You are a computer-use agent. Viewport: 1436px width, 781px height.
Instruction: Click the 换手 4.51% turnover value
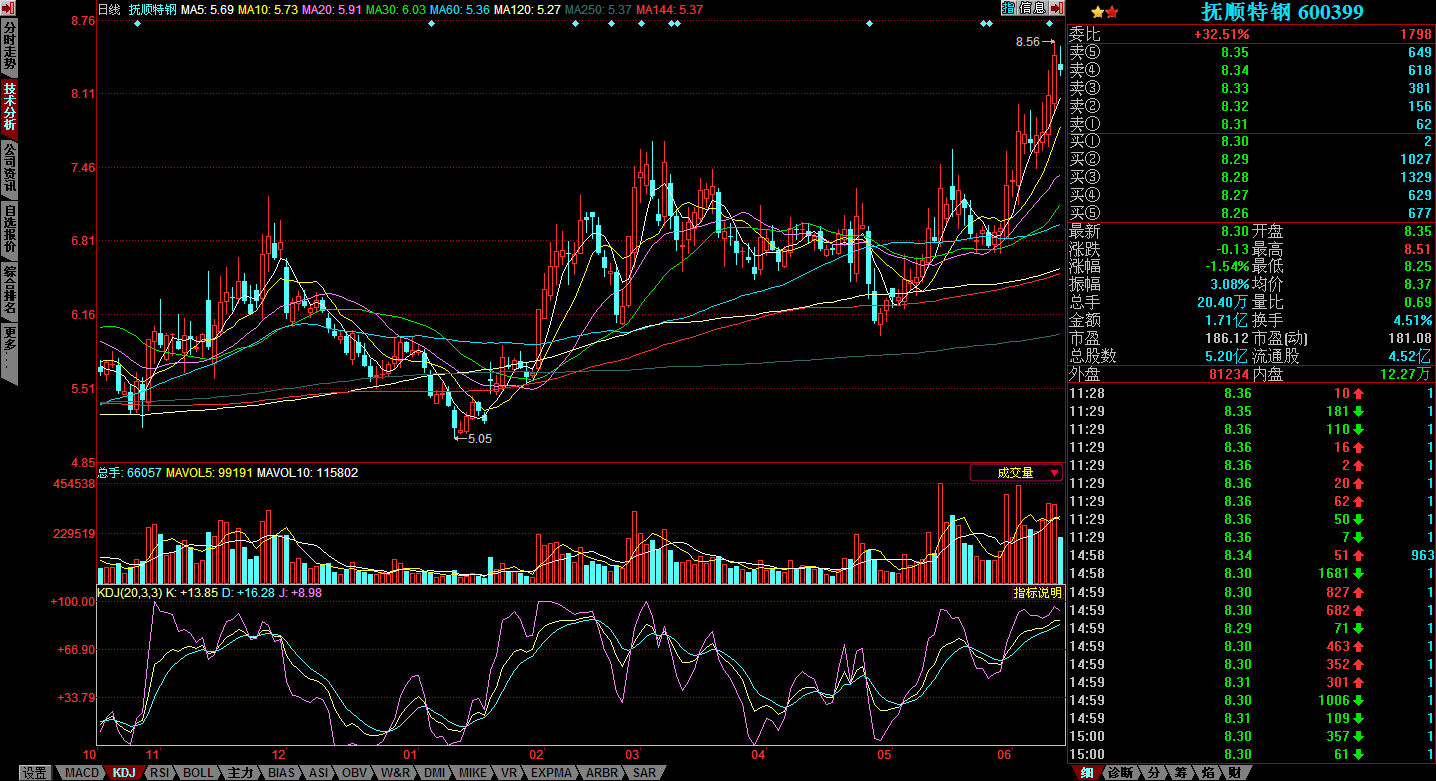[1413, 320]
